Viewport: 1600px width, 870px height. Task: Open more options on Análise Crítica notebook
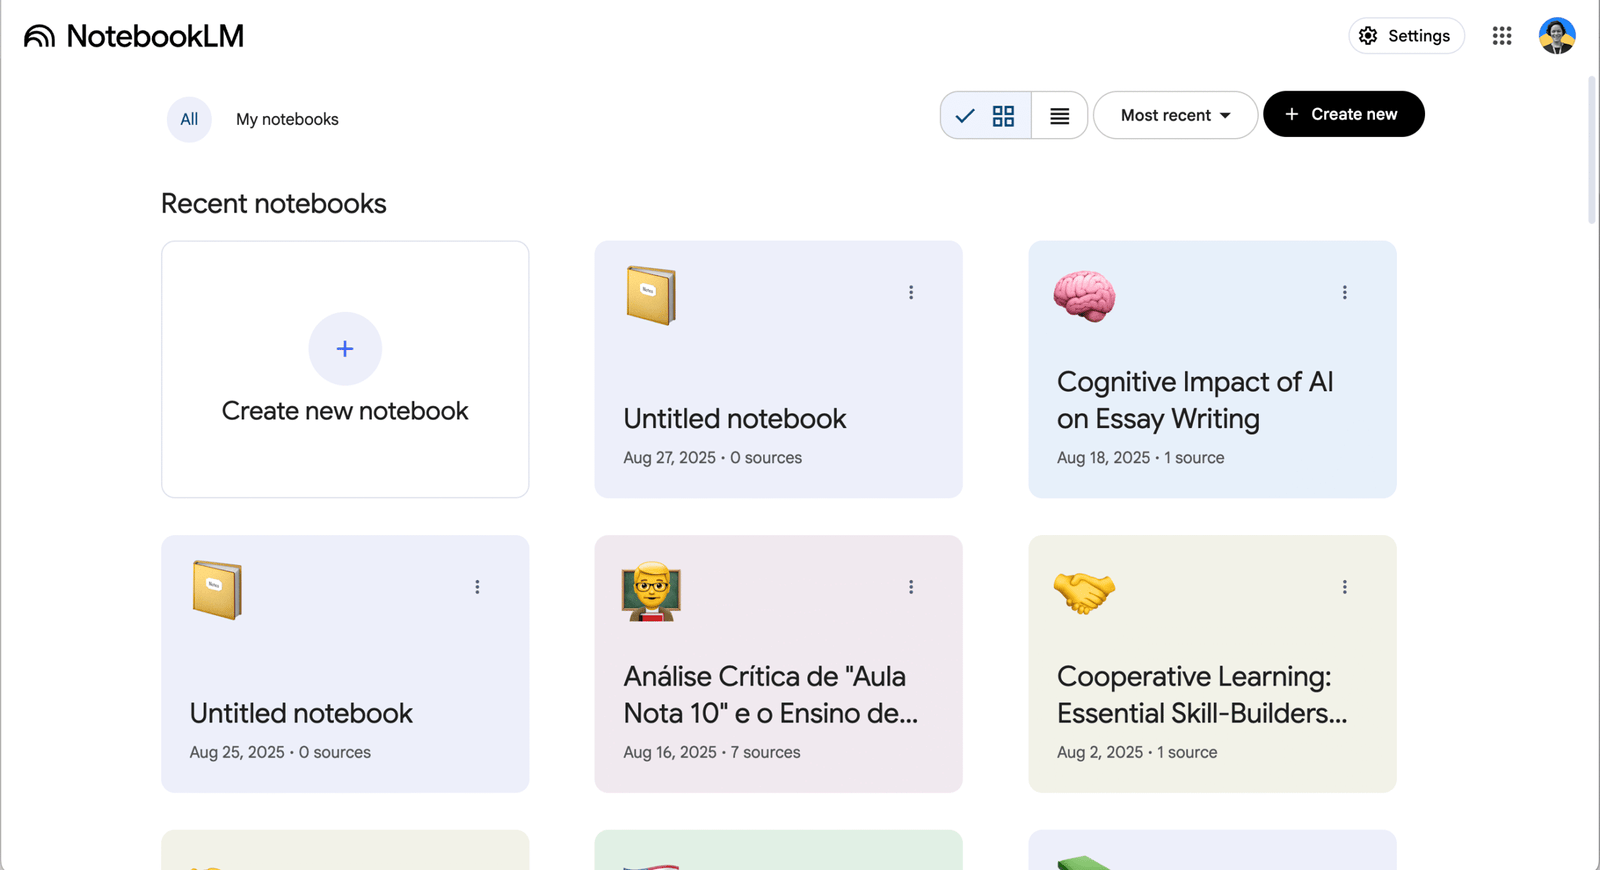point(910,587)
